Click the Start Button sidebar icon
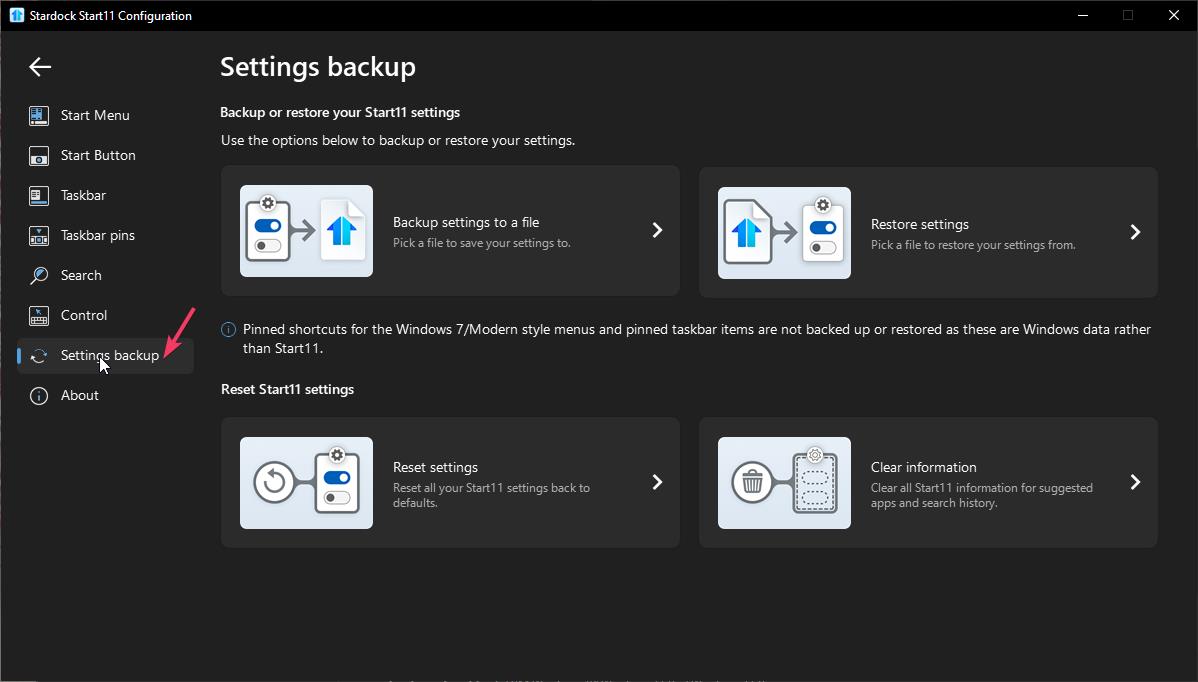1198x682 pixels. point(39,155)
